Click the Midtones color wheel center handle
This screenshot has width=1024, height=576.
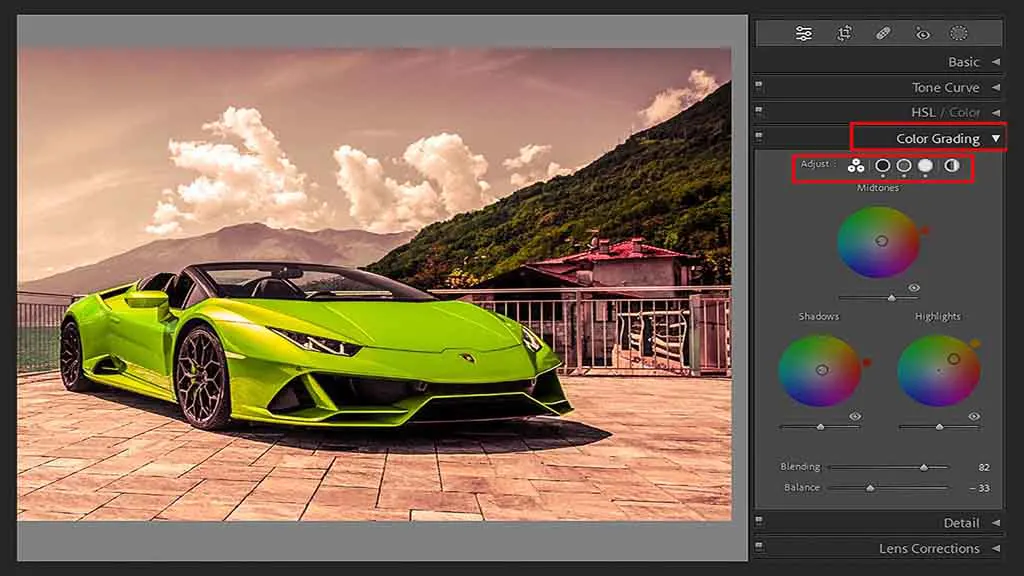882,241
